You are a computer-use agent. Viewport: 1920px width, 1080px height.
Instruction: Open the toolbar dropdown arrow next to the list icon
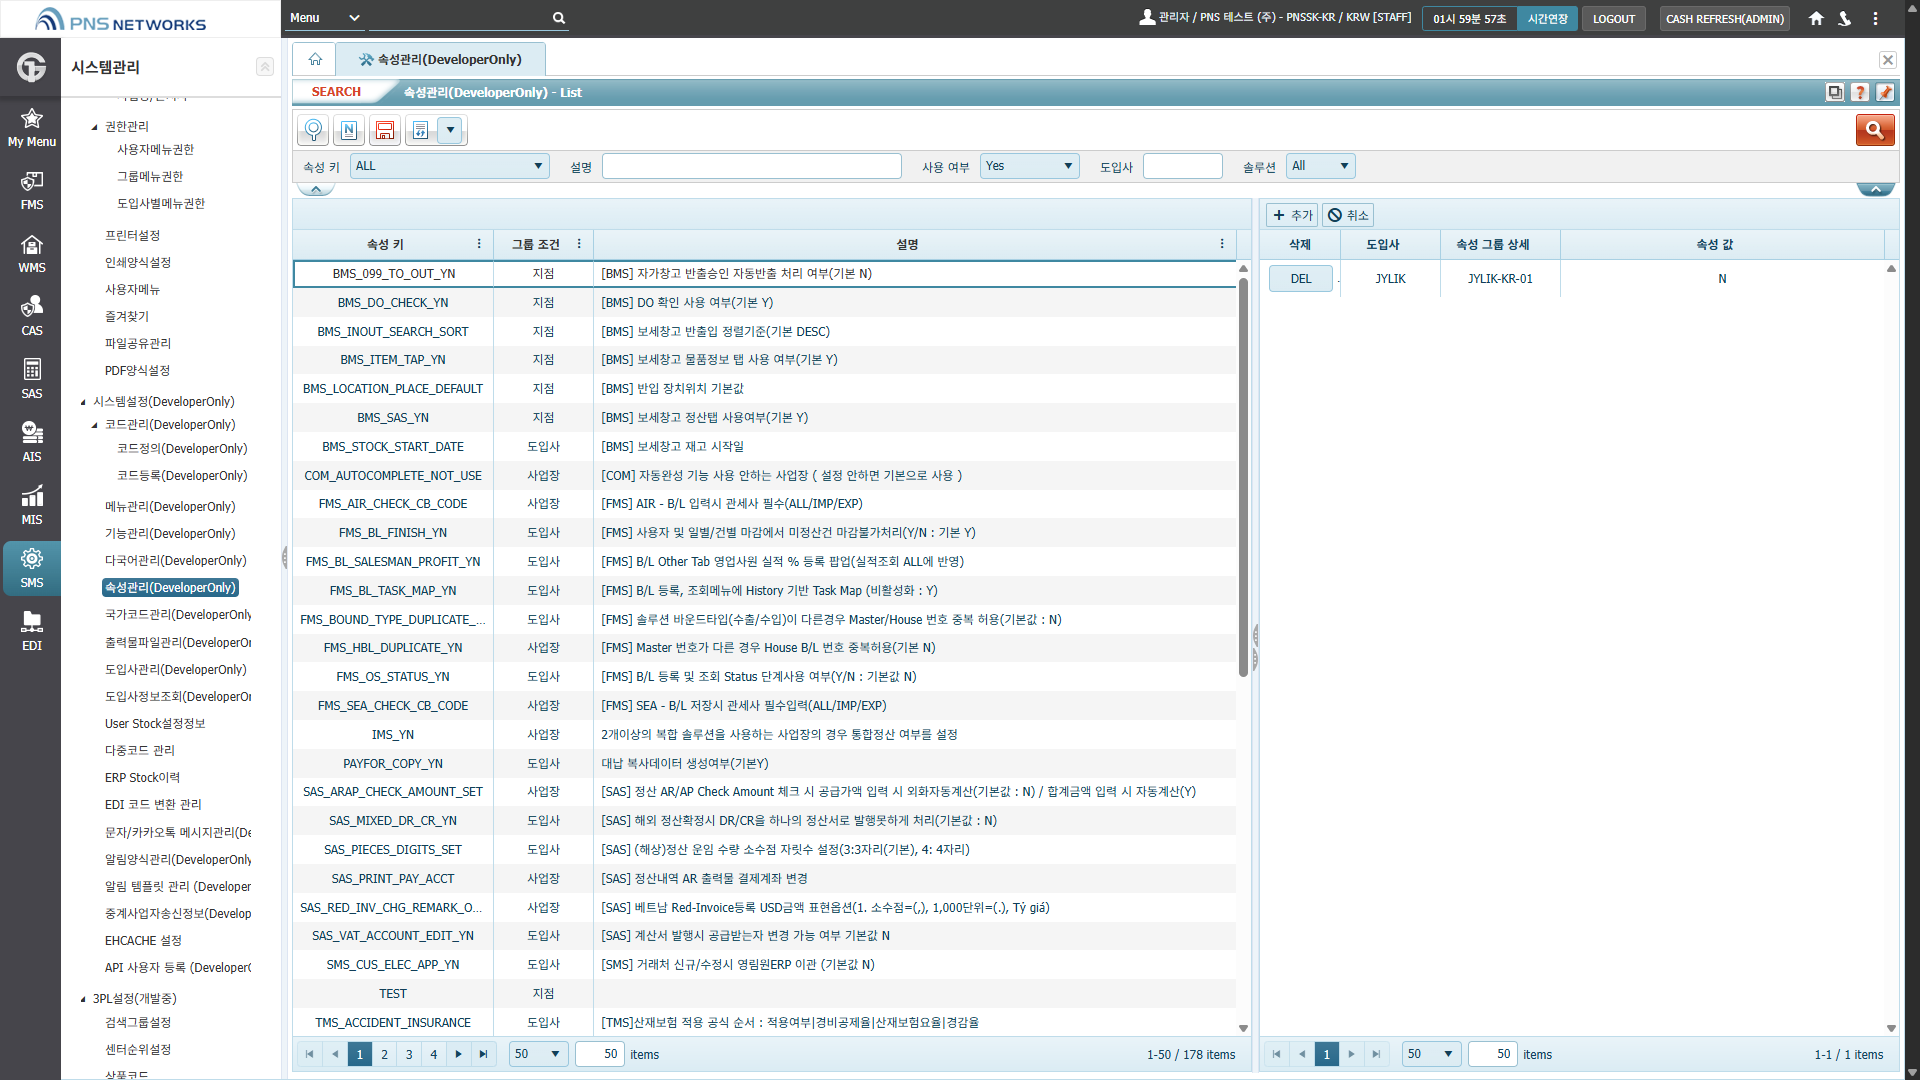click(451, 130)
